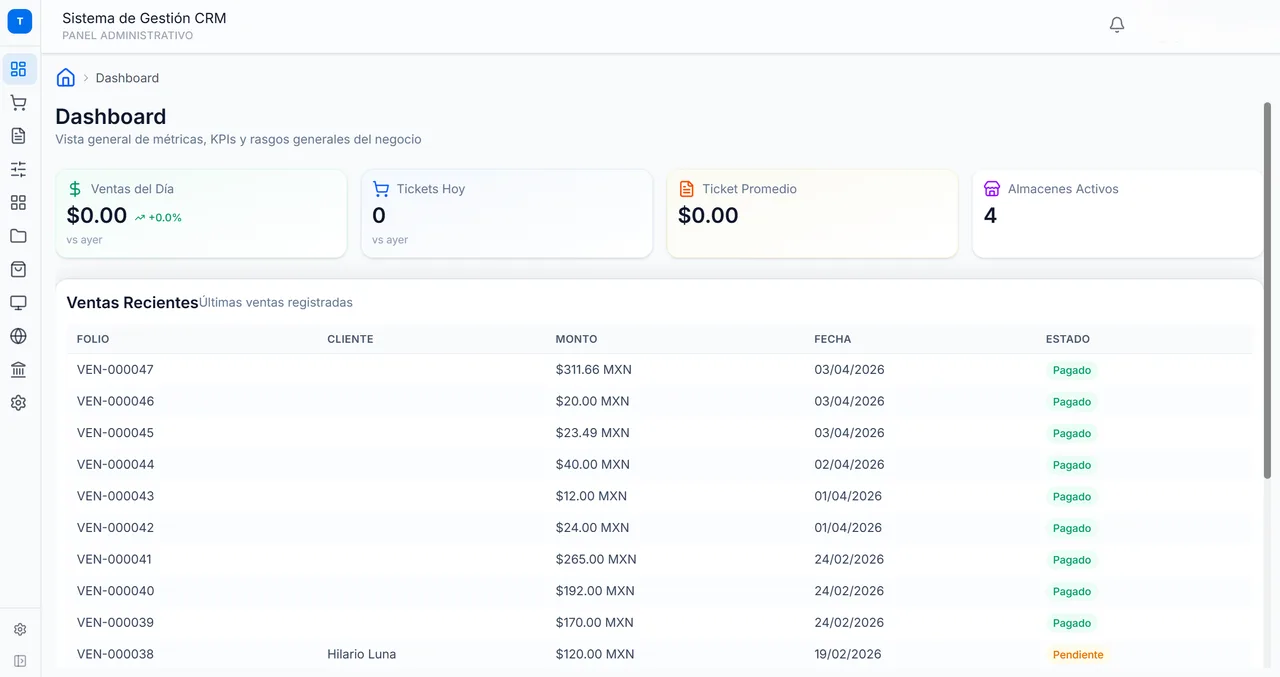This screenshot has width=1280, height=677.
Task: Click the blue T logo
Action: pyautogui.click(x=20, y=21)
